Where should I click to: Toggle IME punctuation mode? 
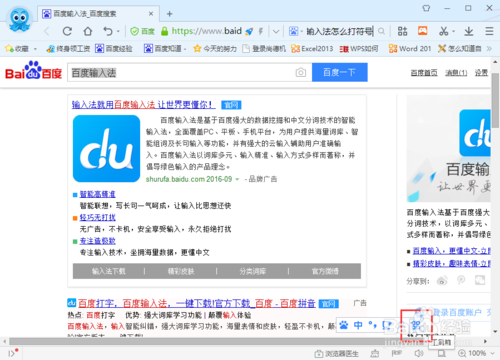(372, 325)
